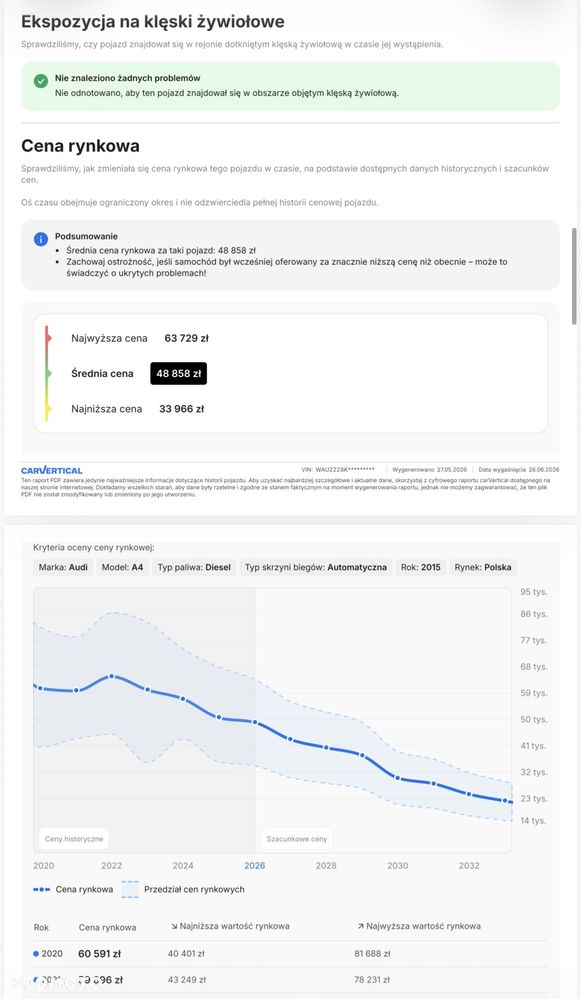This screenshot has height=999, width=581.
Task: Select the Typ skrzyni biegów: Automatyczna chip
Action: 316,567
